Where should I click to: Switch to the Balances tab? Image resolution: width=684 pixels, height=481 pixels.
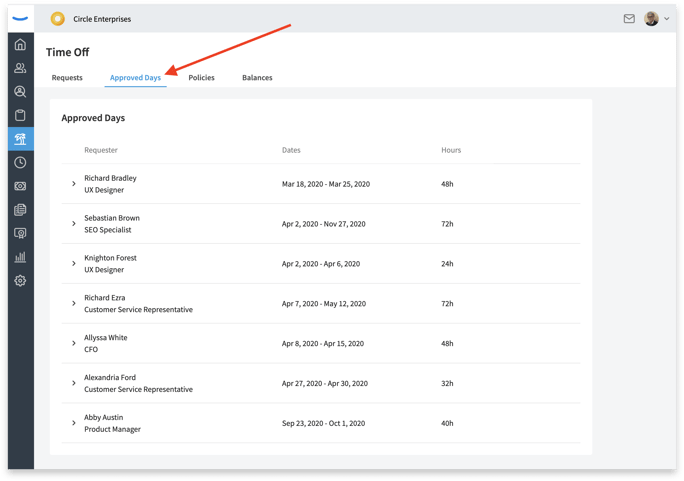pos(257,78)
